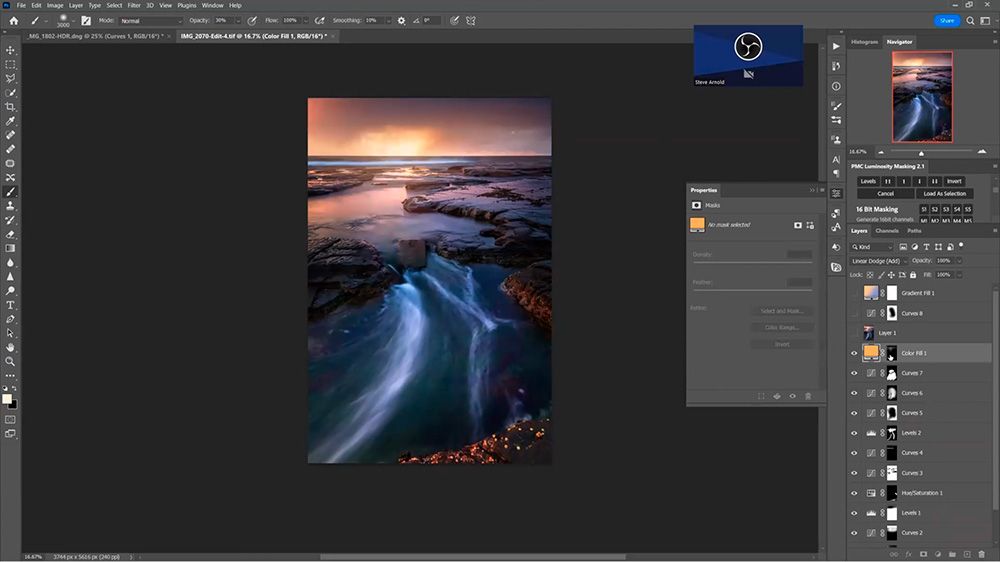Image resolution: width=1000 pixels, height=562 pixels.
Task: Hide the Color Fill 1 layer
Action: tap(854, 353)
